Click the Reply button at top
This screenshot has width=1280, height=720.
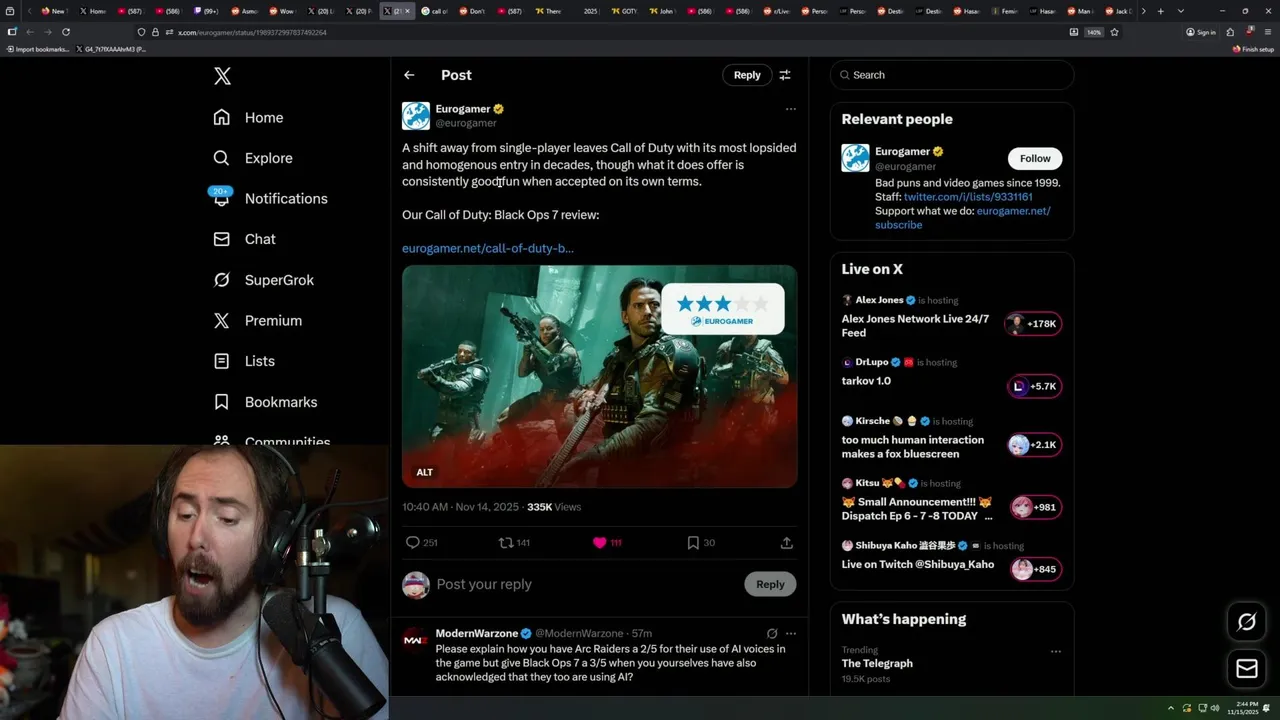[x=747, y=75]
